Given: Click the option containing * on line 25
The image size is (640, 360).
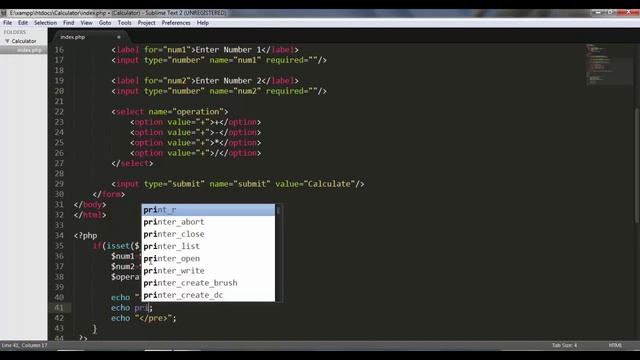Looking at the screenshot, I should (x=196, y=143).
